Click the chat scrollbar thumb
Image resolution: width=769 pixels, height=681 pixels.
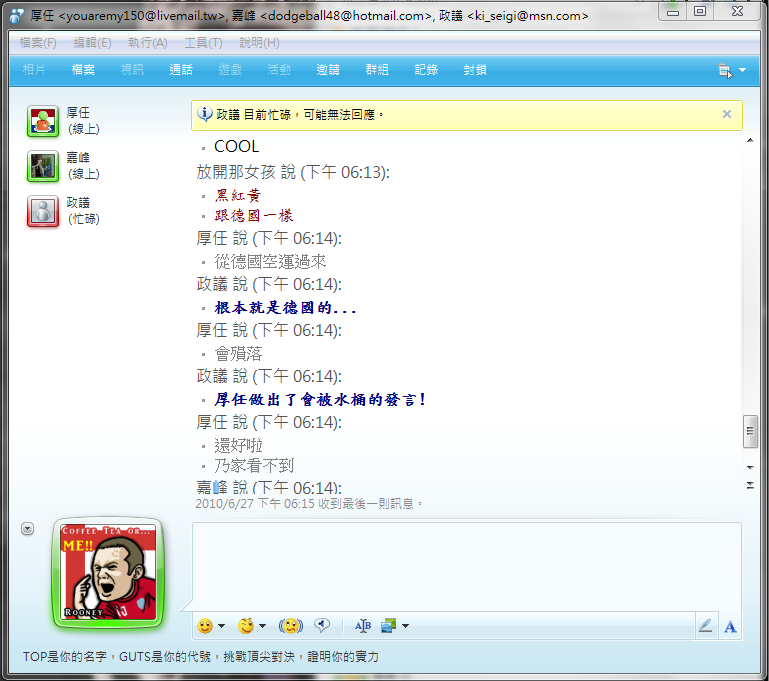click(x=750, y=431)
